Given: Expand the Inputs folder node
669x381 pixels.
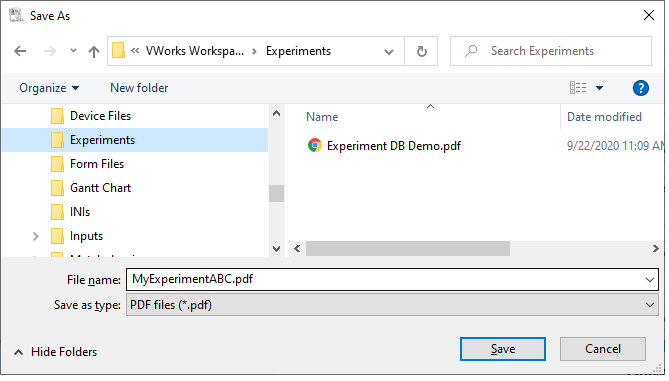Looking at the screenshot, I should 36,236.
